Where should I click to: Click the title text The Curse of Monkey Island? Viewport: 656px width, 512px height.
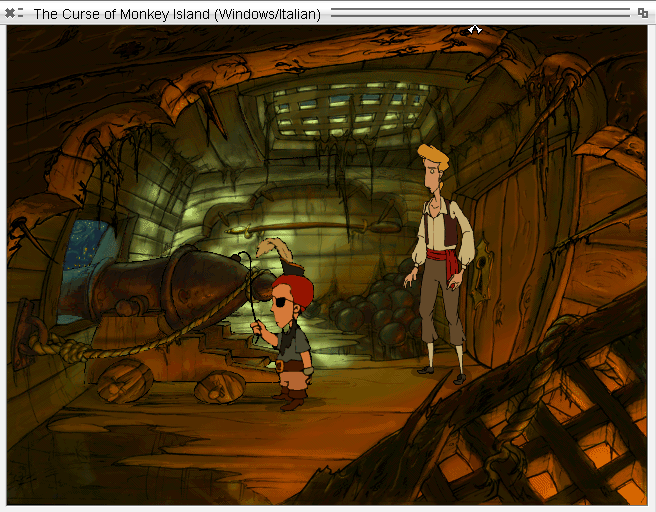pyautogui.click(x=122, y=14)
